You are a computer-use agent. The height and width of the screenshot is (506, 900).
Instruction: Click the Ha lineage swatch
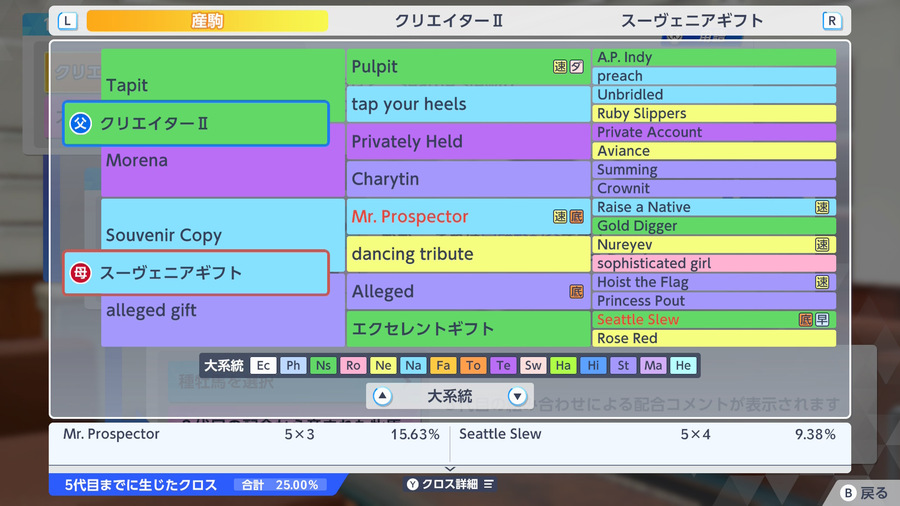(x=563, y=365)
